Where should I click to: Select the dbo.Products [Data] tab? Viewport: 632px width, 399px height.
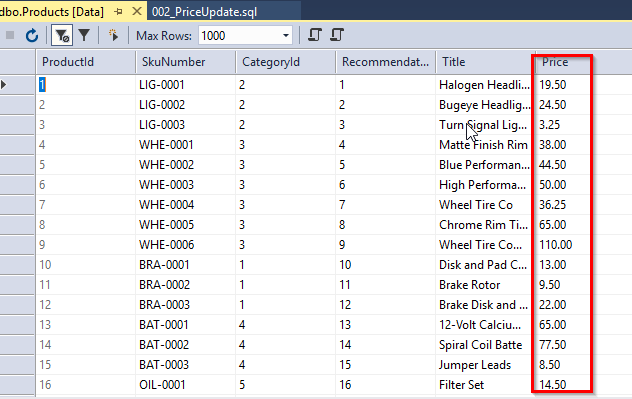pos(52,12)
